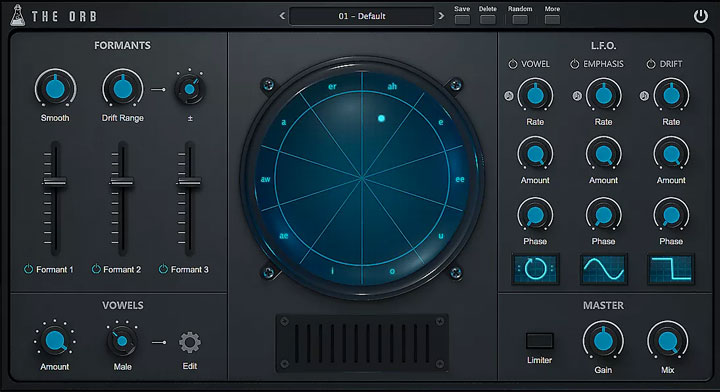Click the Smooth knob
Image resolution: width=720 pixels, height=392 pixels.
point(55,88)
